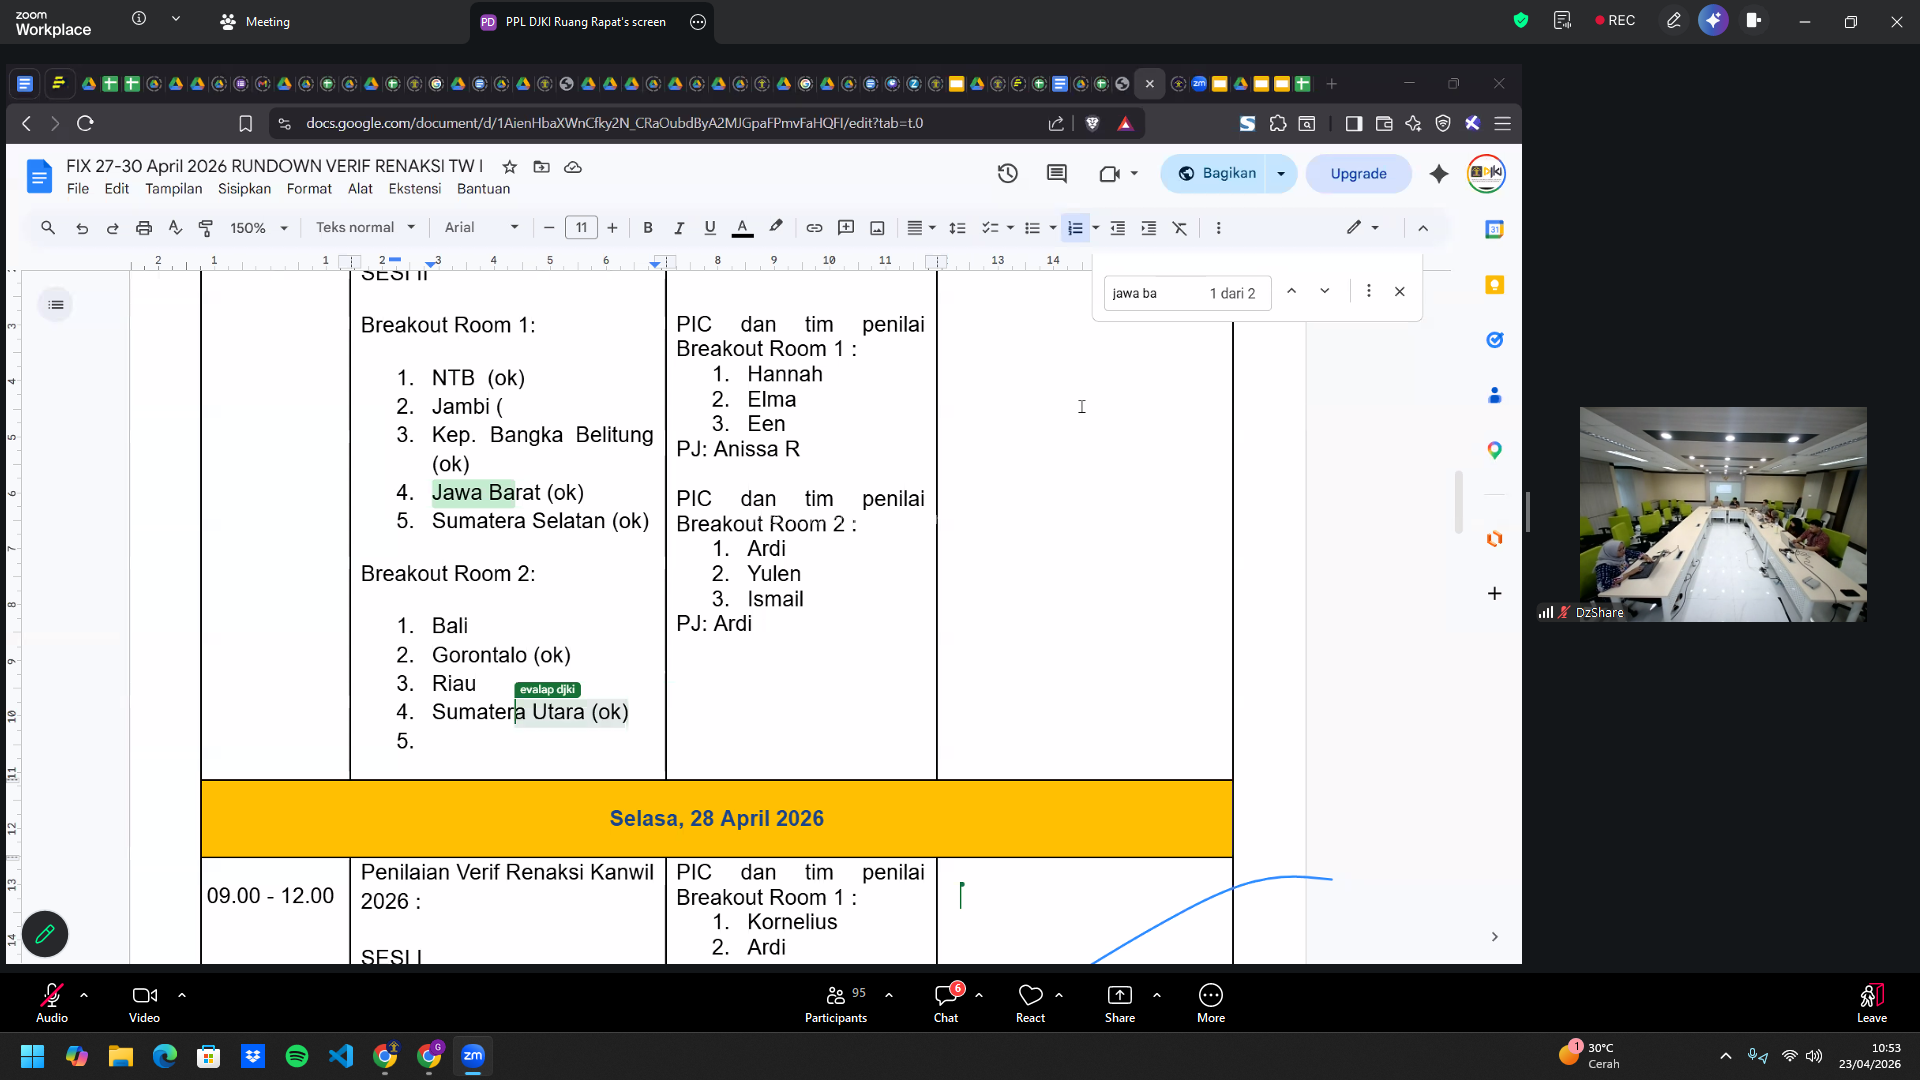The image size is (1920, 1080).
Task: Open text color picker
Action: [x=742, y=228]
